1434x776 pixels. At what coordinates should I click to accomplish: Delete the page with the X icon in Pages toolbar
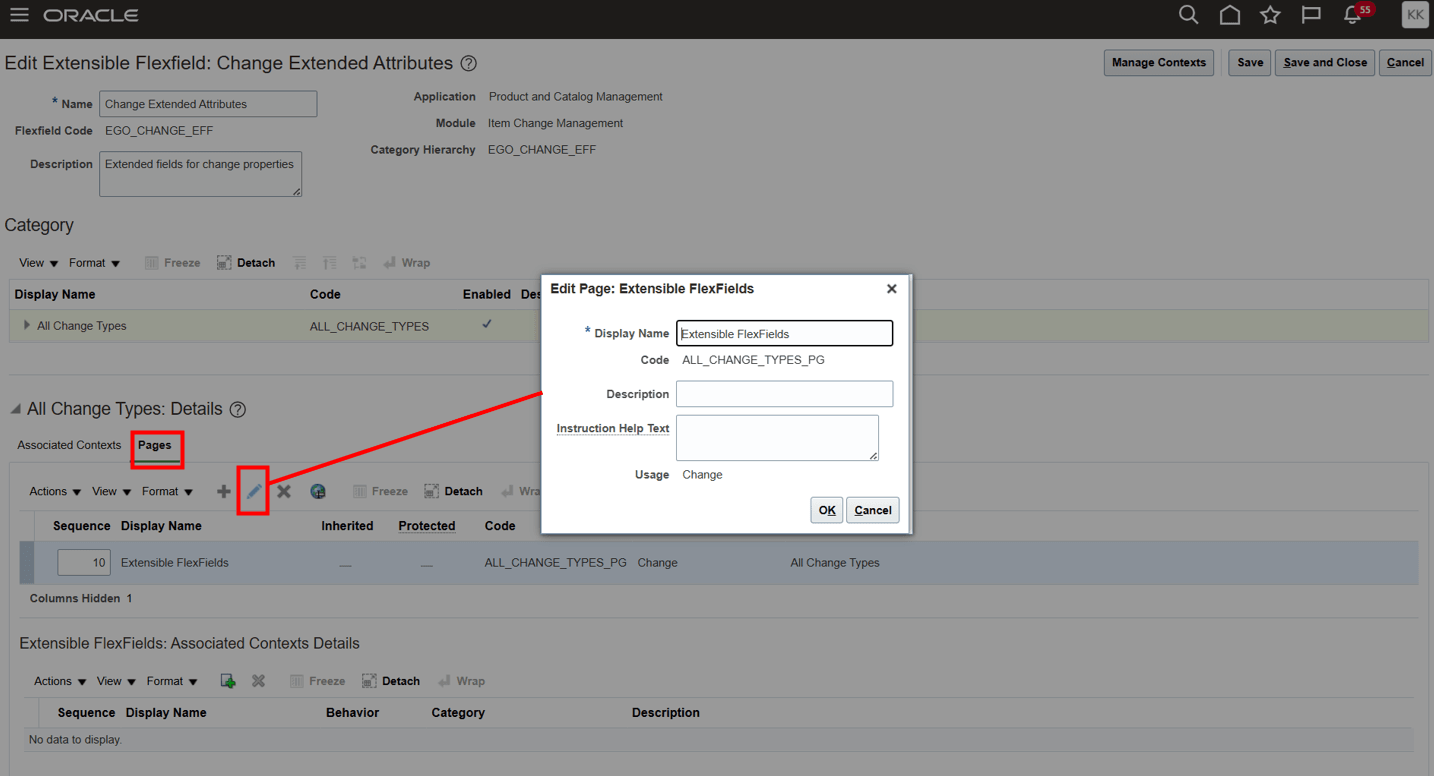(284, 491)
